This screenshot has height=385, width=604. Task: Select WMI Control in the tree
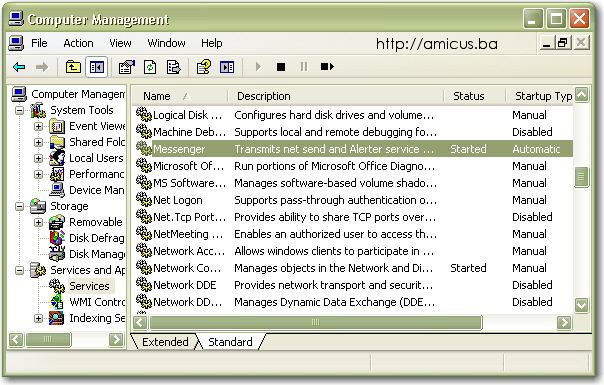tap(87, 302)
